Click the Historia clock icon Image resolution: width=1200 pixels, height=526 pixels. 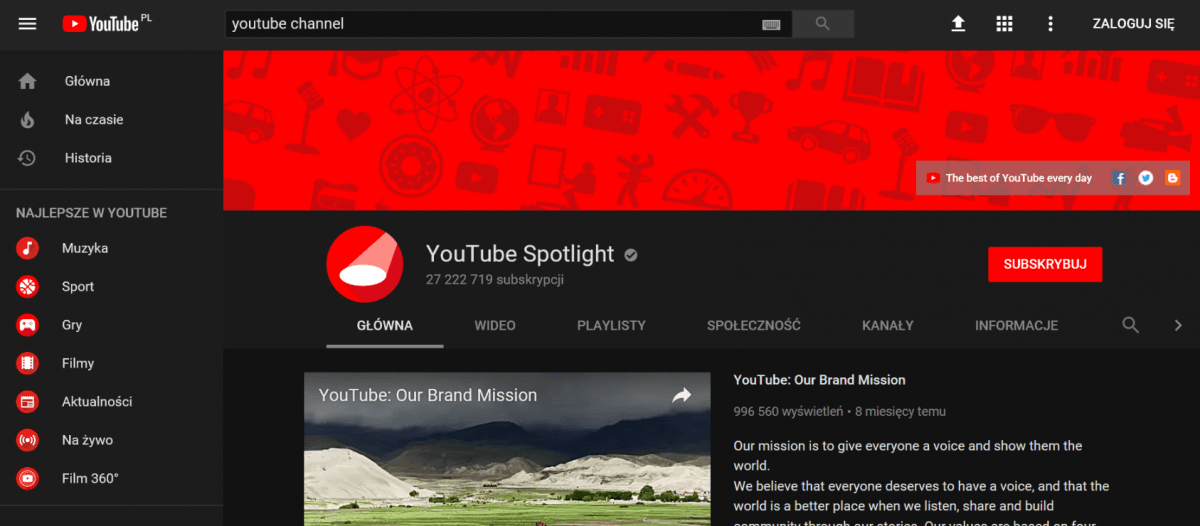27,158
